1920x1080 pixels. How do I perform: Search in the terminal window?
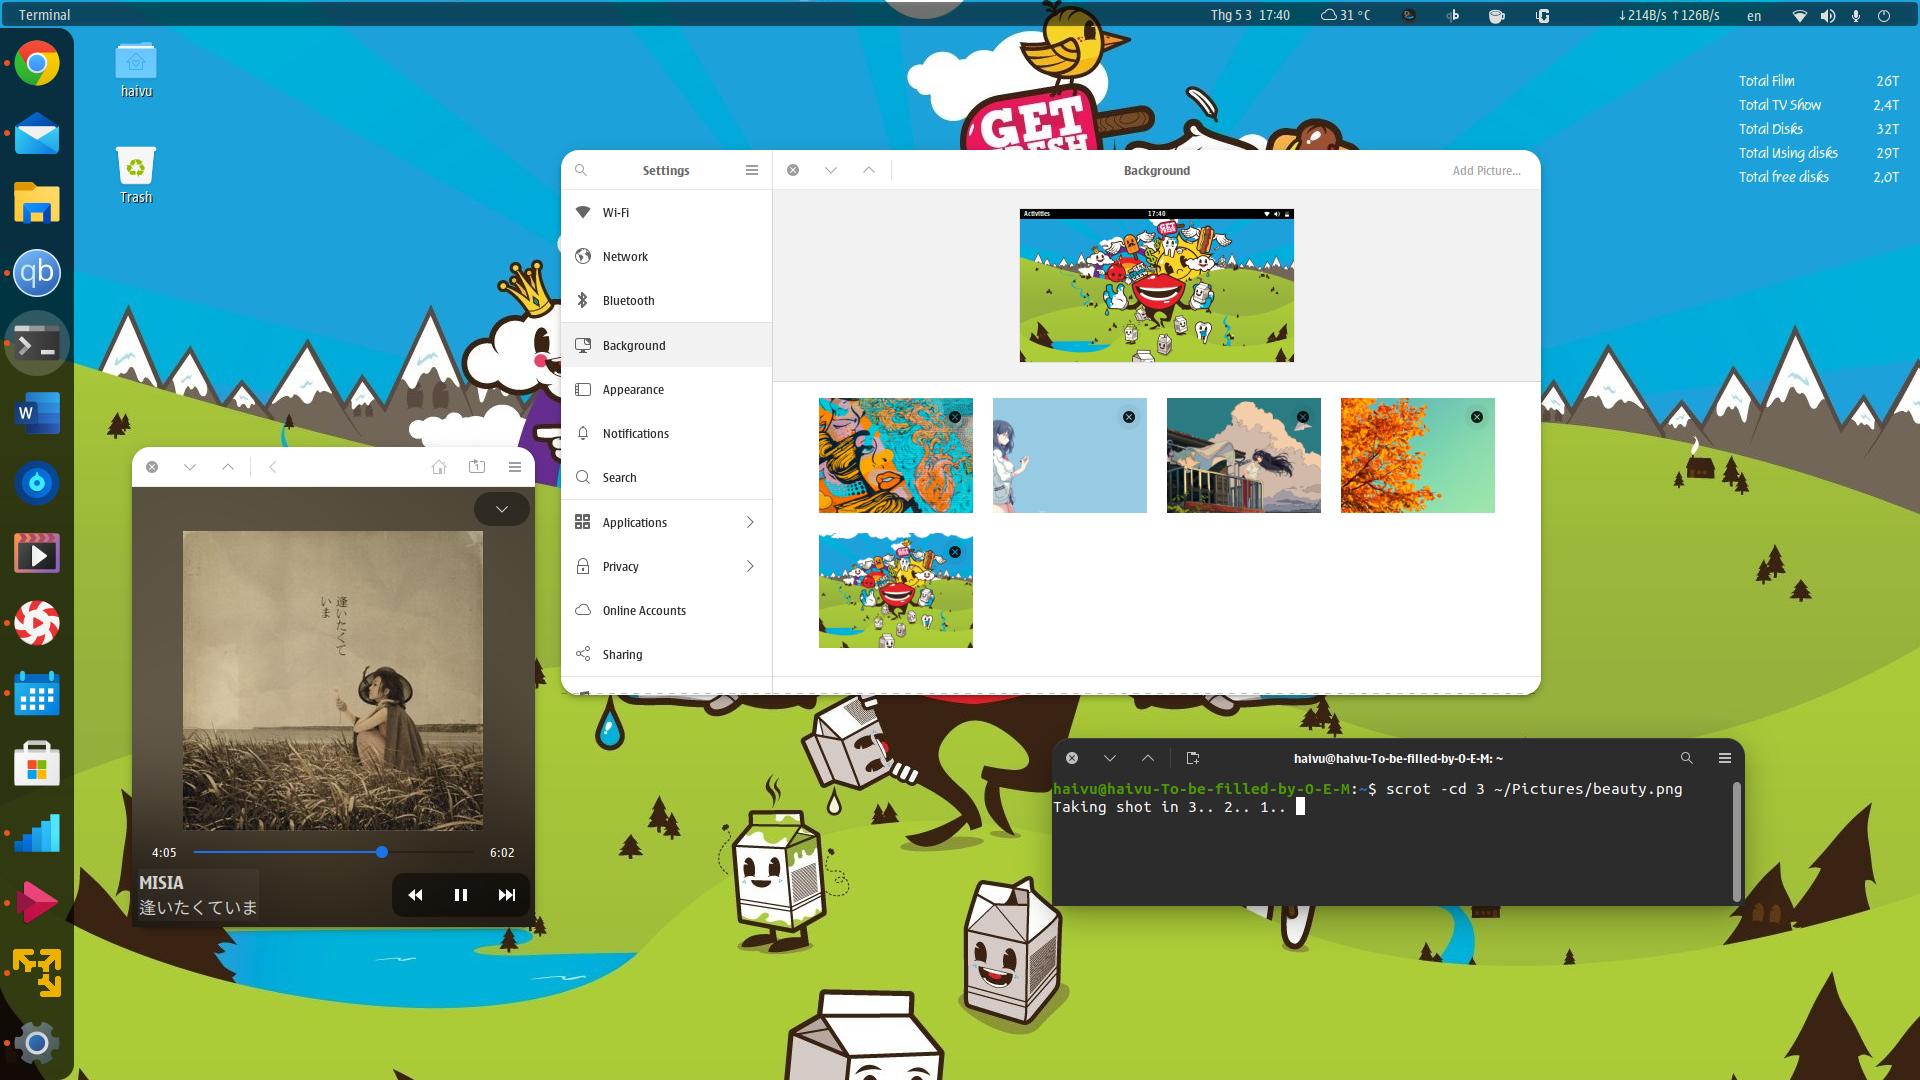click(x=1687, y=758)
